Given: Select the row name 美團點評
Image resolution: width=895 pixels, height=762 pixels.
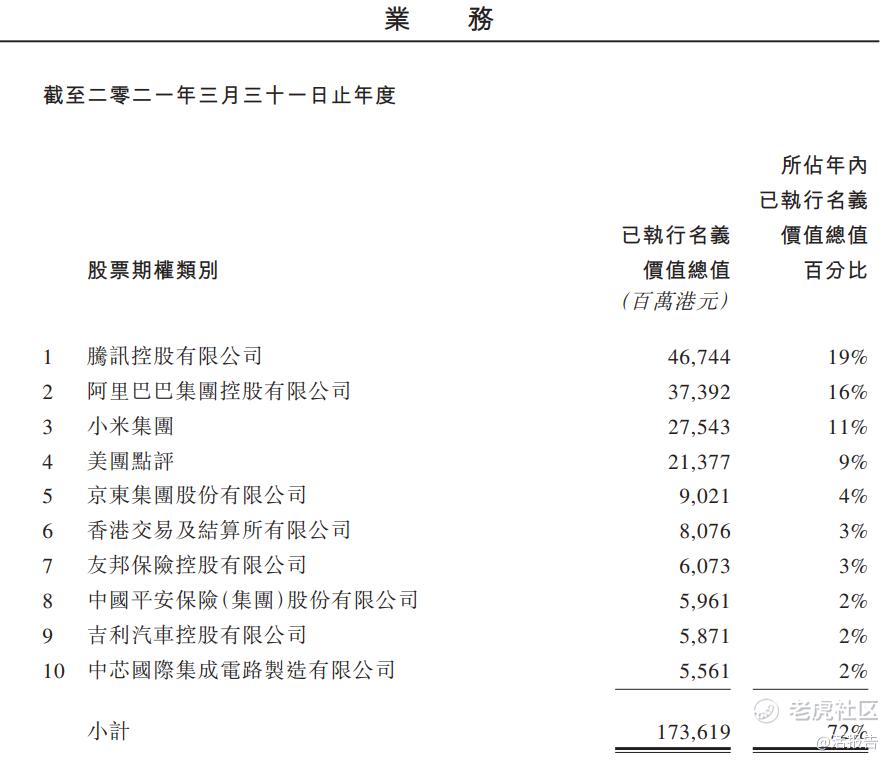Looking at the screenshot, I should [131, 461].
